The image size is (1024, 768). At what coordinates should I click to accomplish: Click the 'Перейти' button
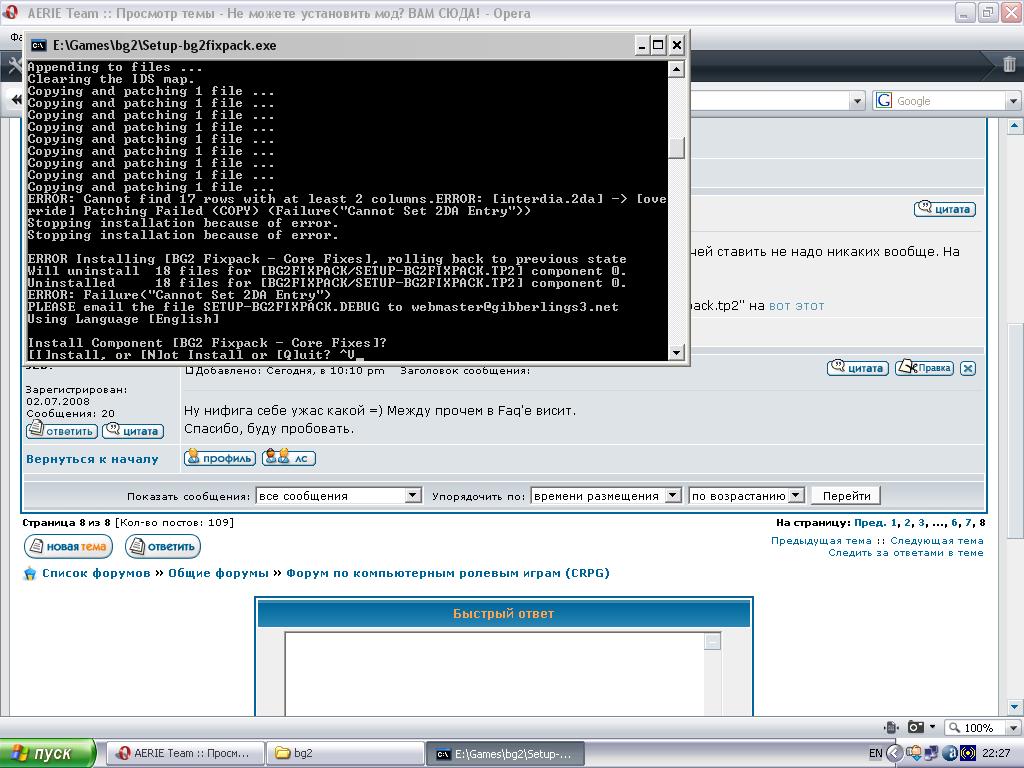[846, 495]
